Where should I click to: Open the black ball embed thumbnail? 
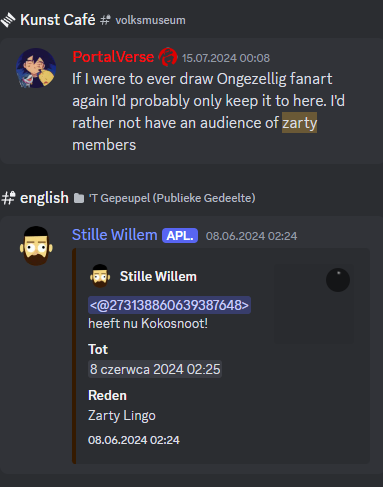tap(338, 280)
